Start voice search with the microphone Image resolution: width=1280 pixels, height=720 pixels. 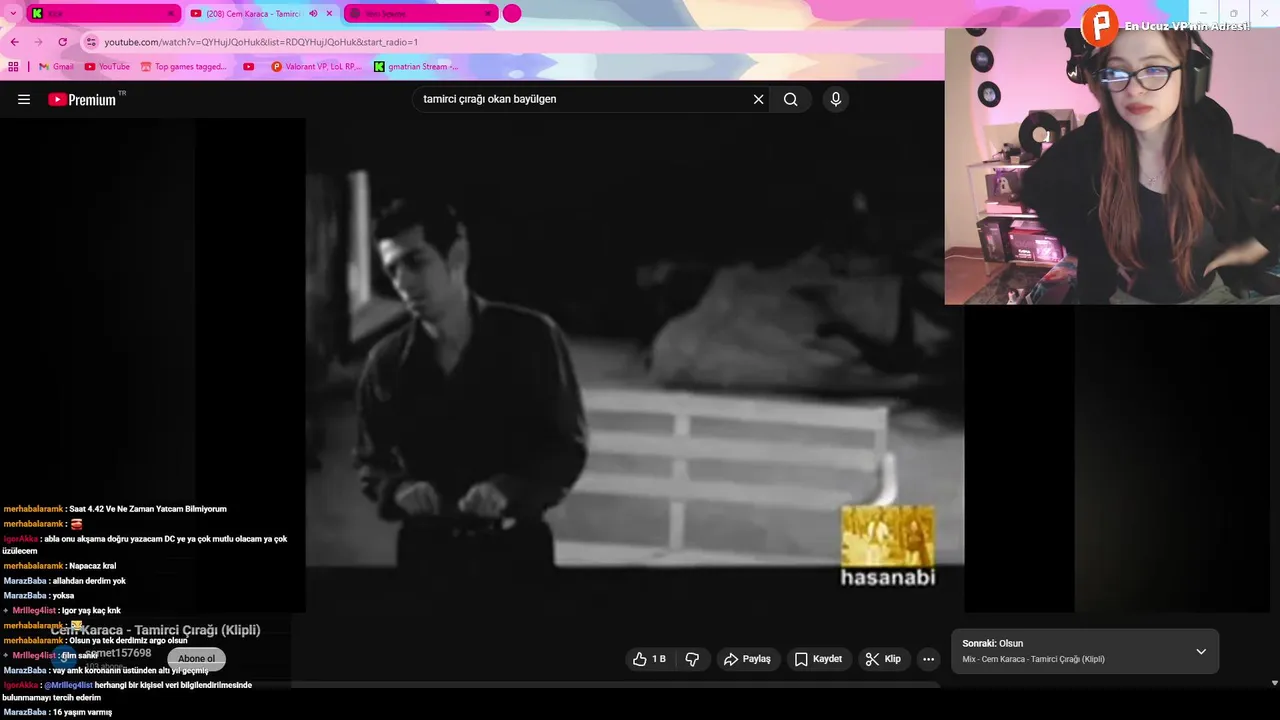tap(836, 99)
